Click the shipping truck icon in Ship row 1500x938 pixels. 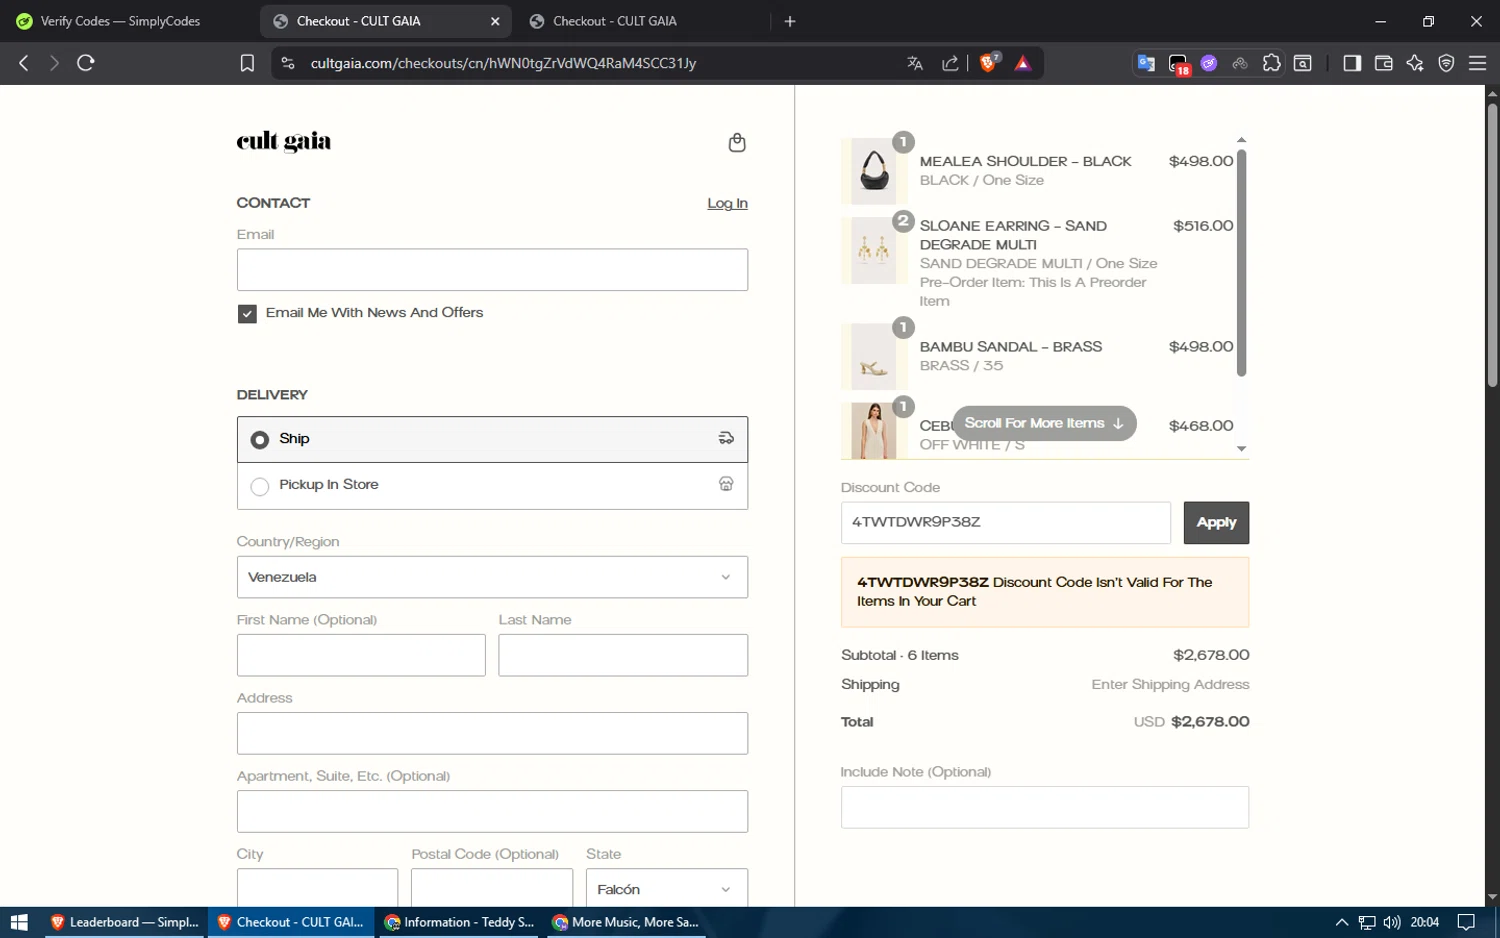point(726,438)
